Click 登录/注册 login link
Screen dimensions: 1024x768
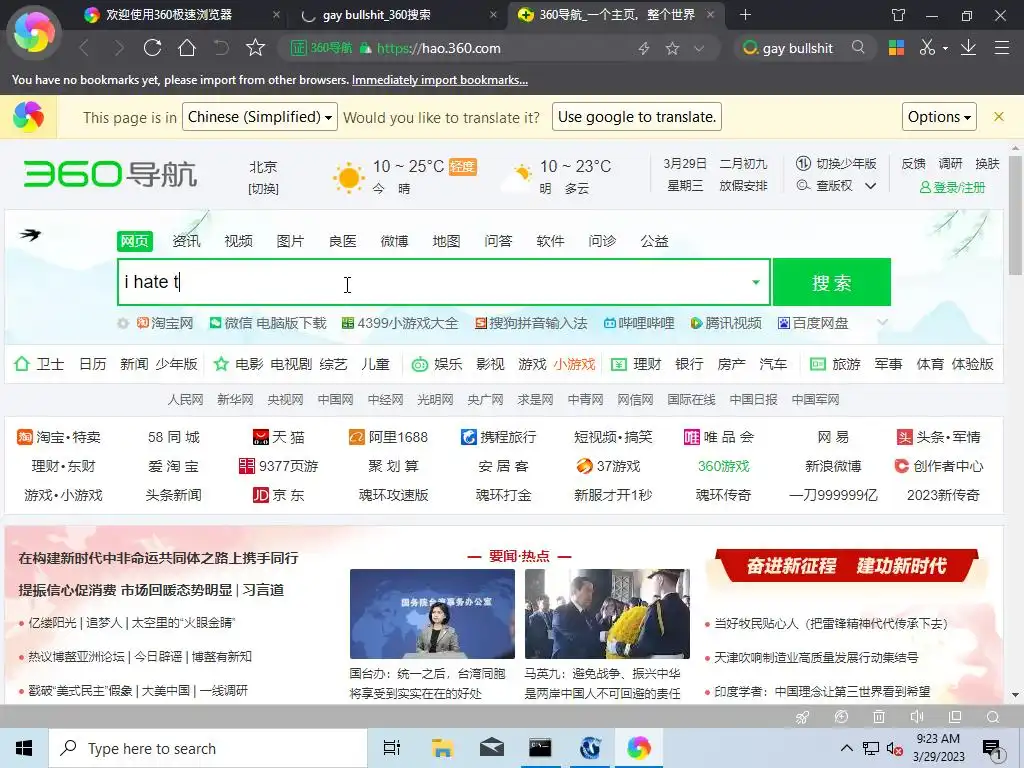(x=952, y=187)
